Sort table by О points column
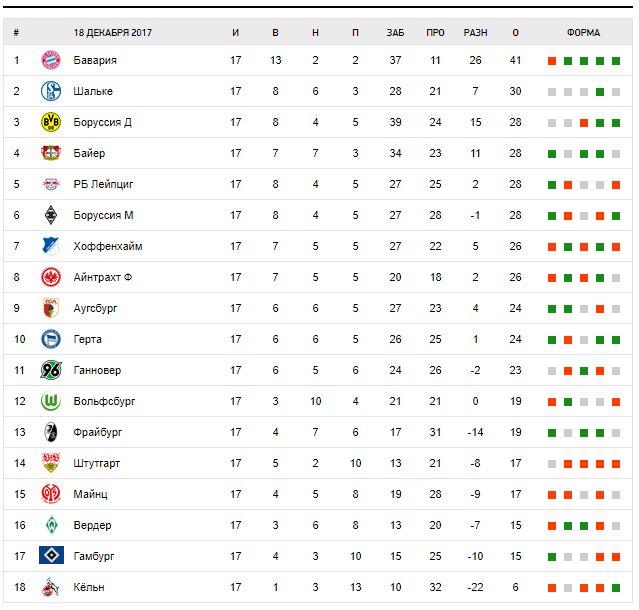 [515, 33]
